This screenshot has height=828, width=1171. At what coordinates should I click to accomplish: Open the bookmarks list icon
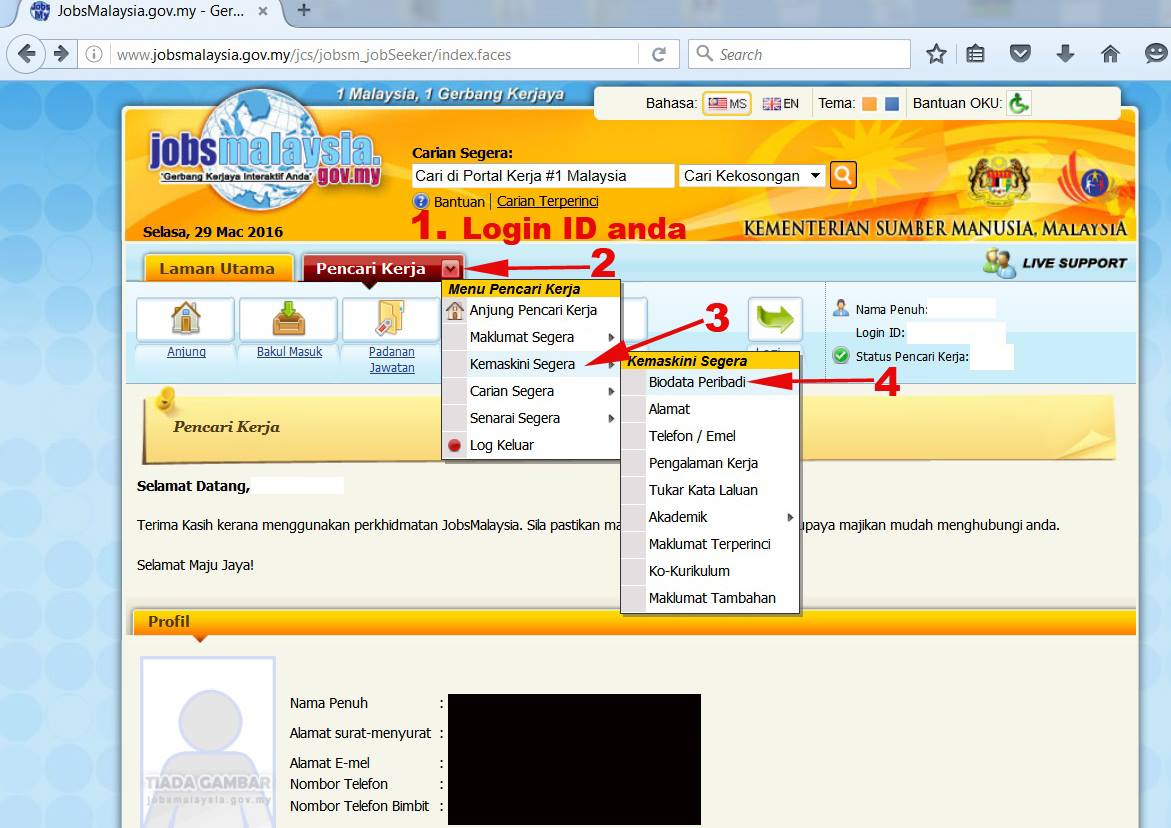tap(975, 54)
